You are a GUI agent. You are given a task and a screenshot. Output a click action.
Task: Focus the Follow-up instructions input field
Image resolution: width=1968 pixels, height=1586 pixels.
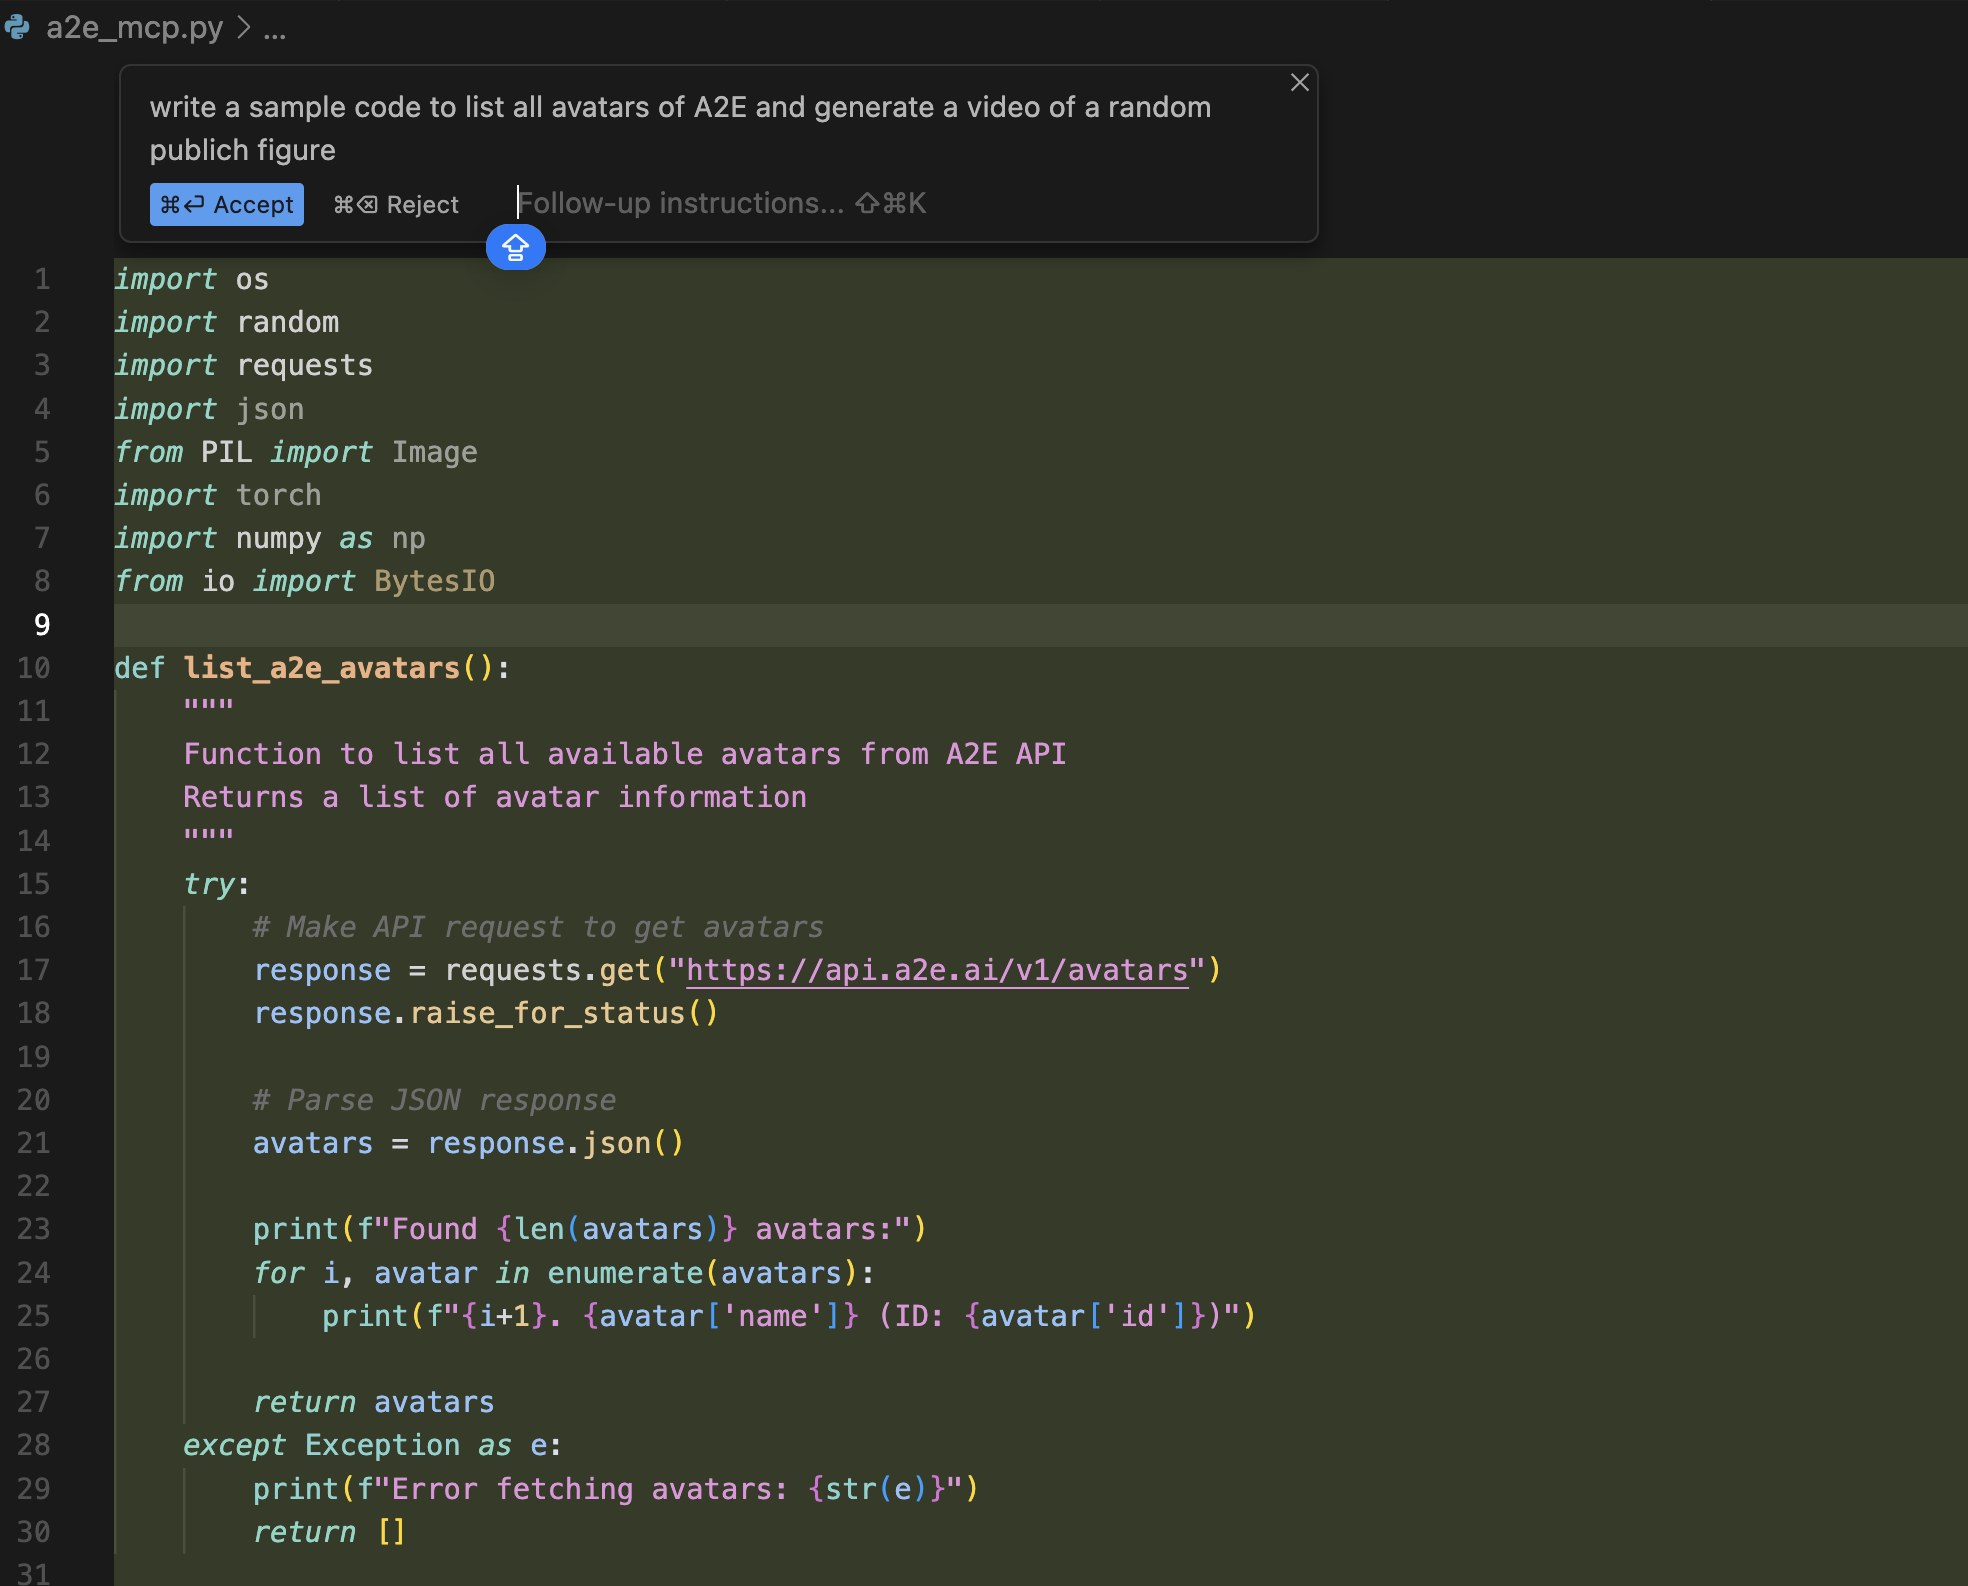[722, 203]
